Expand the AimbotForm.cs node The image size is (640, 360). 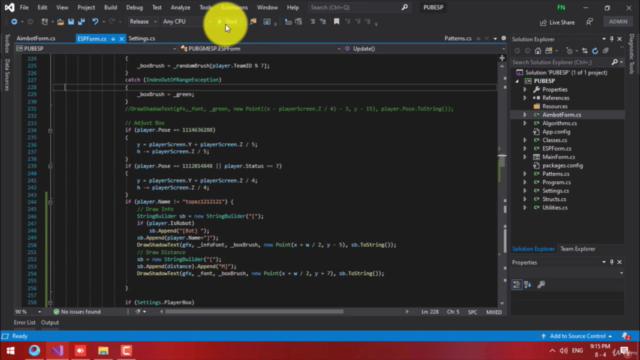525,115
